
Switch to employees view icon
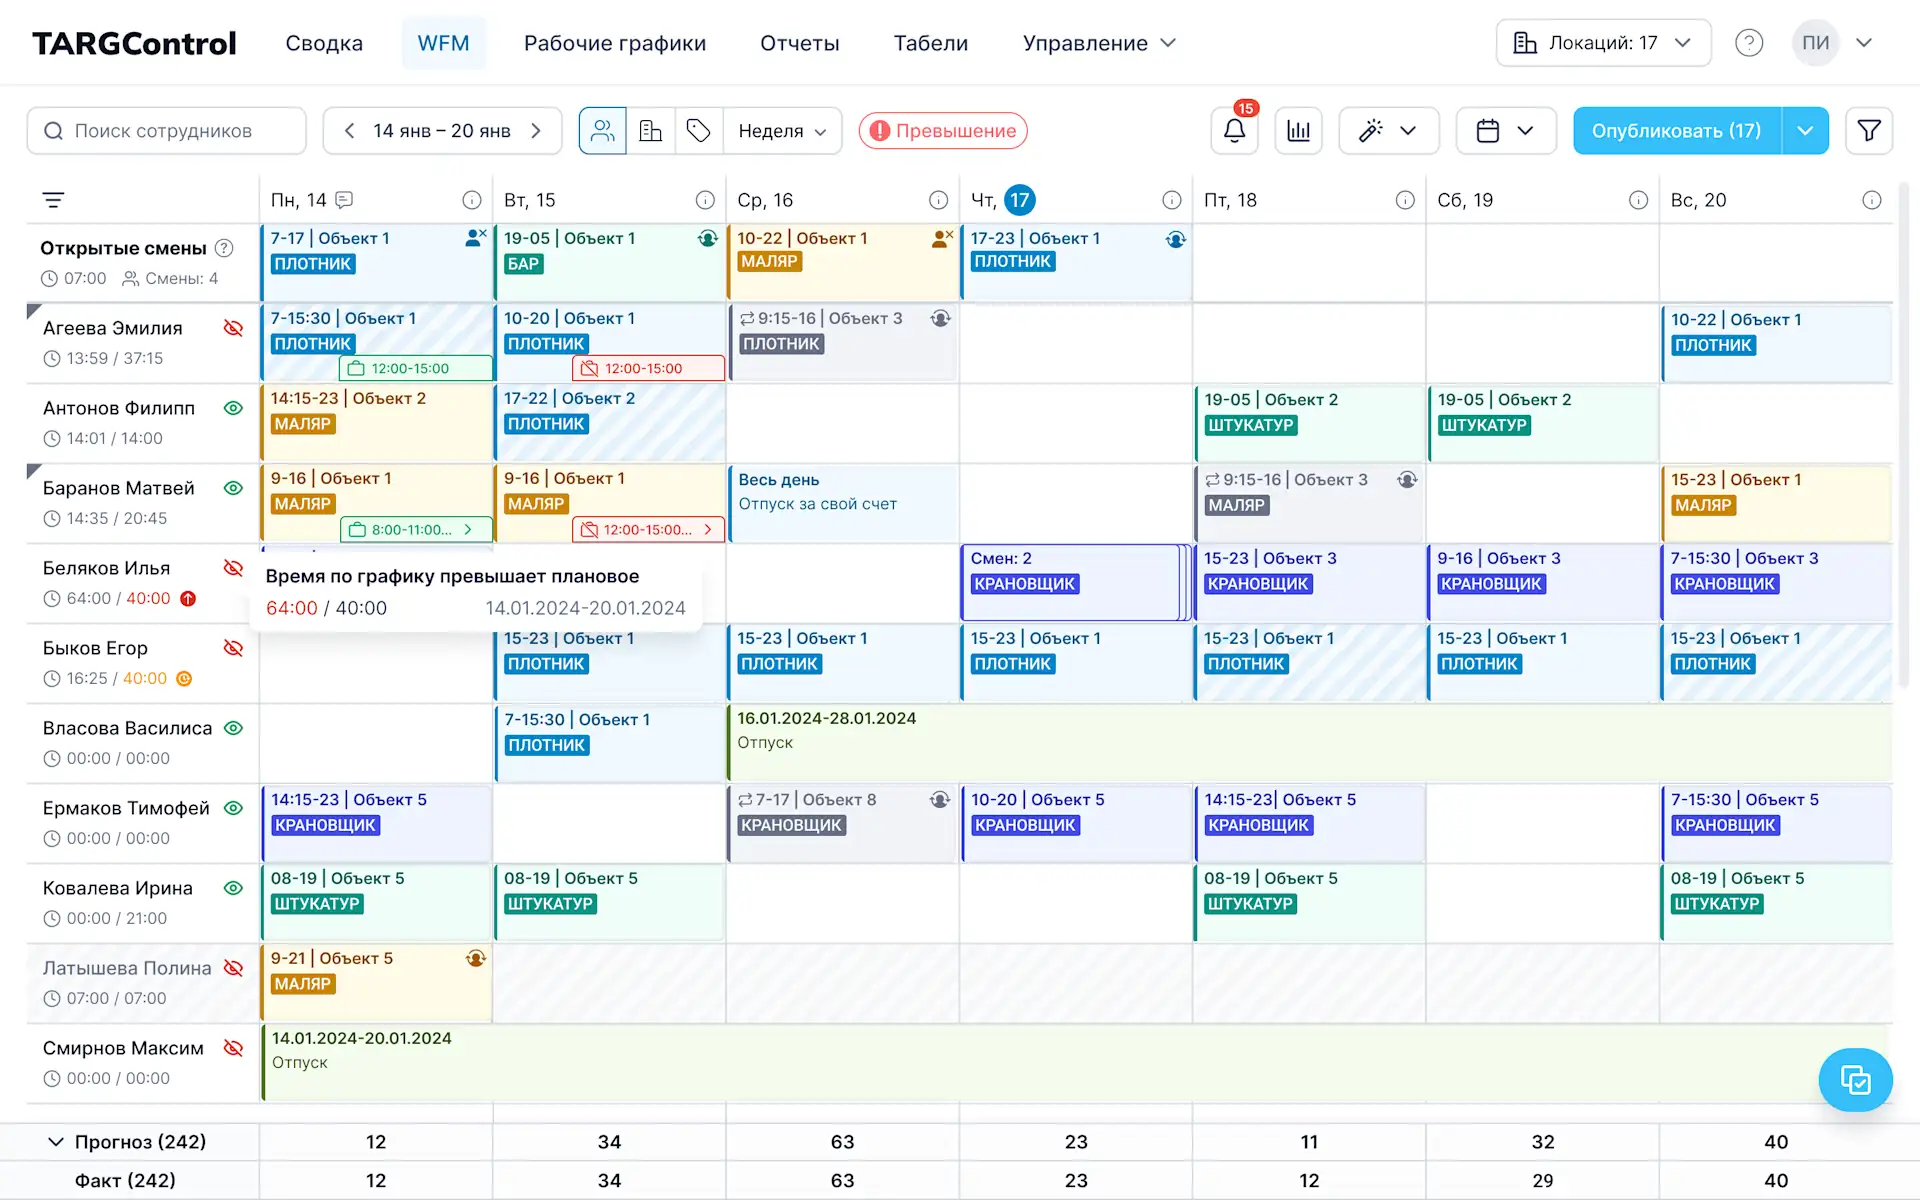coord(603,131)
